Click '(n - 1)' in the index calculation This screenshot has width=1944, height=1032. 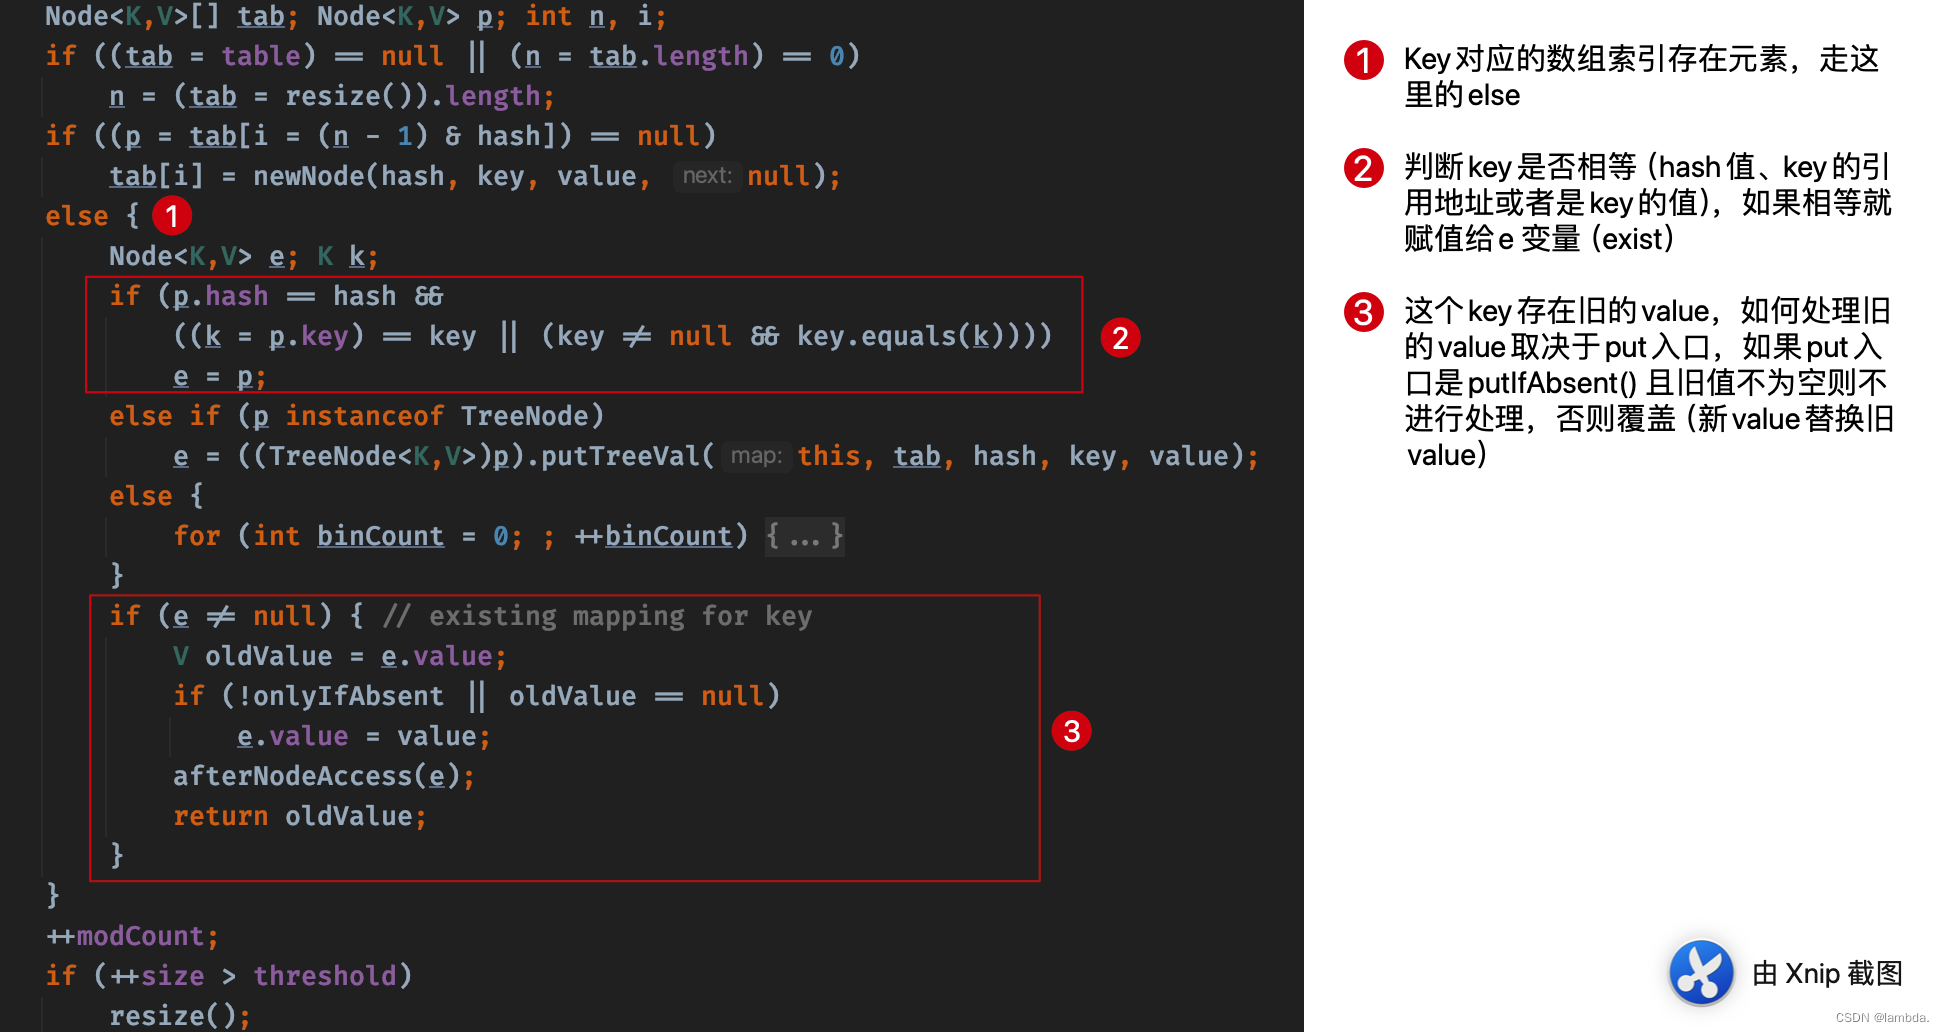[373, 136]
